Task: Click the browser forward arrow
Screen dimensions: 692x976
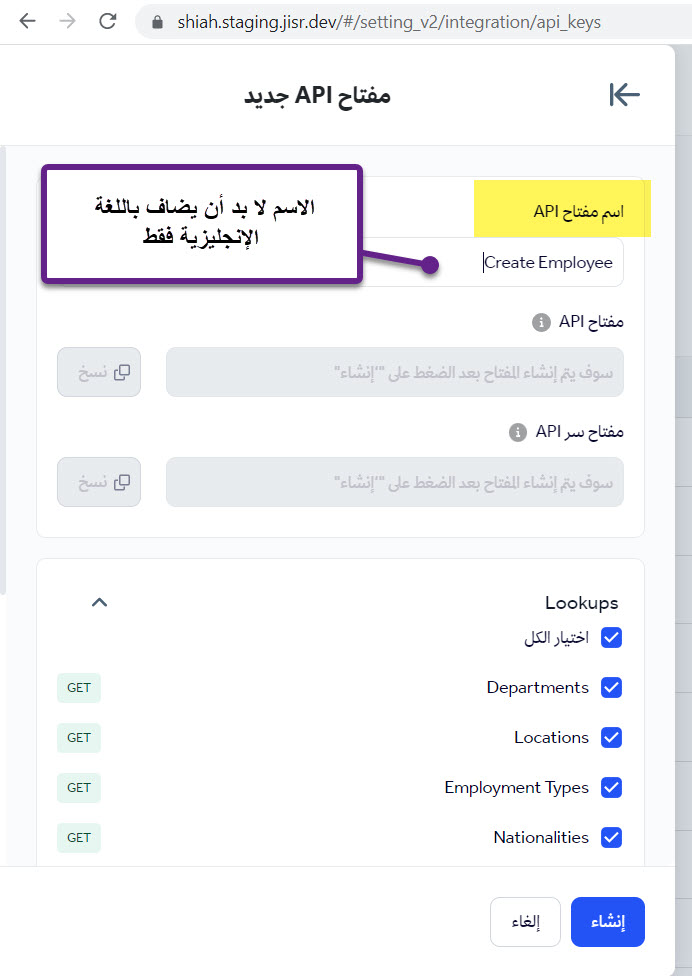Action: 67,21
